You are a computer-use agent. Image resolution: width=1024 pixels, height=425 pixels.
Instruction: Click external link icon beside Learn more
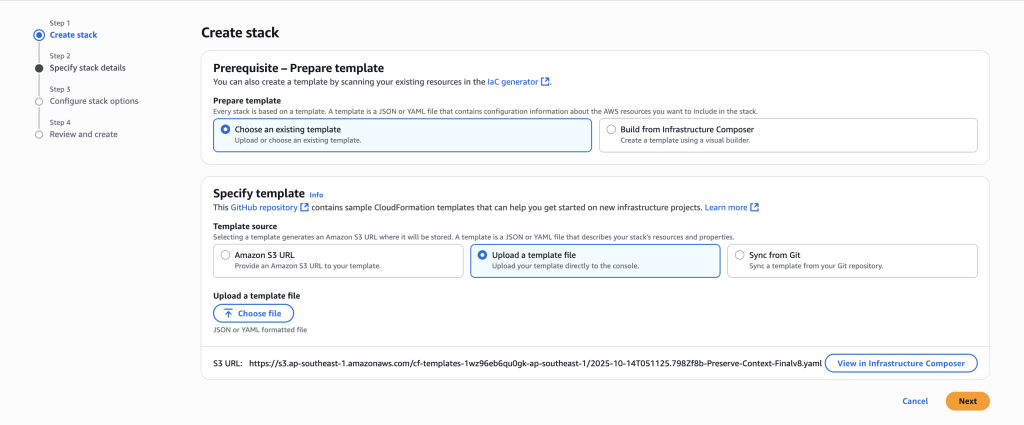[x=754, y=207]
